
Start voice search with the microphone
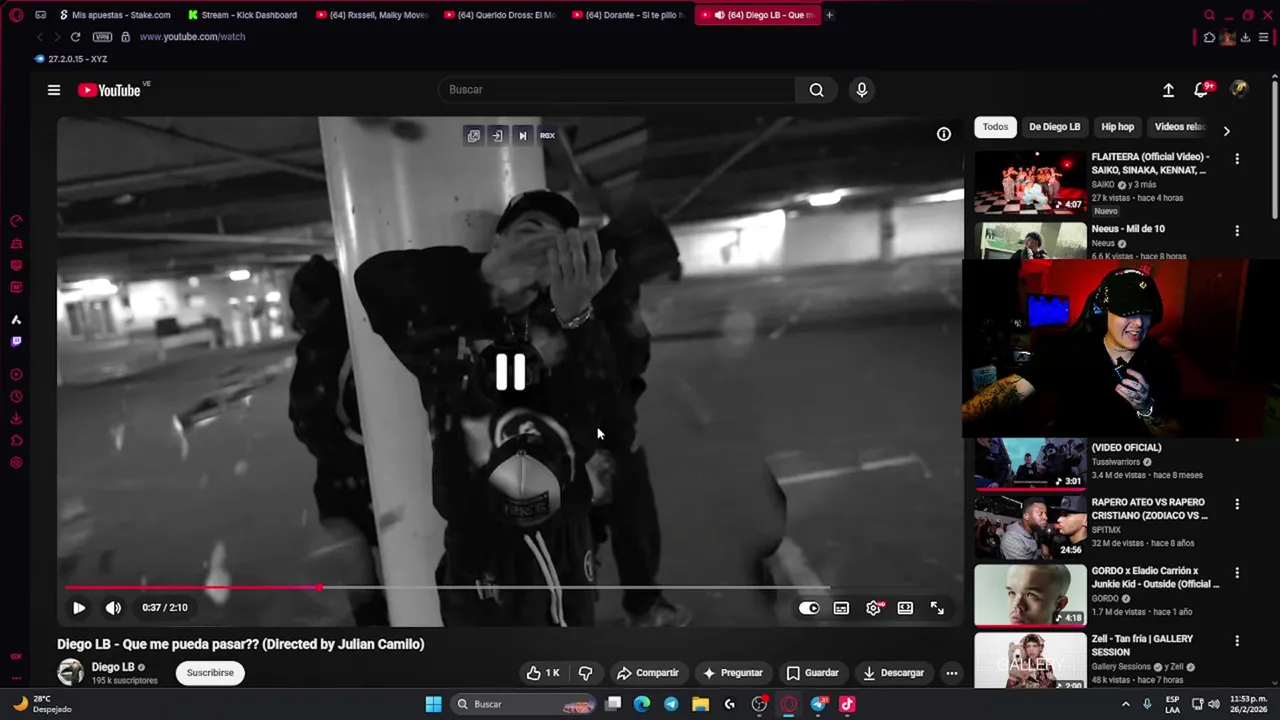862,90
